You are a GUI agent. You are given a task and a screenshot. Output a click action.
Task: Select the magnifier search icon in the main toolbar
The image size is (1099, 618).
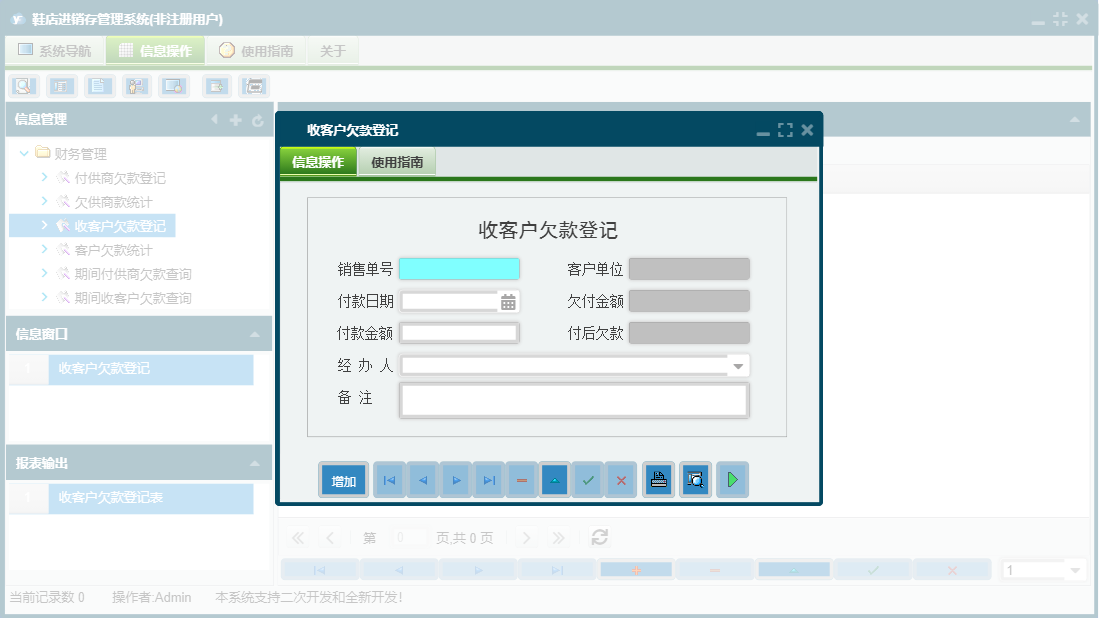pyautogui.click(x=22, y=86)
